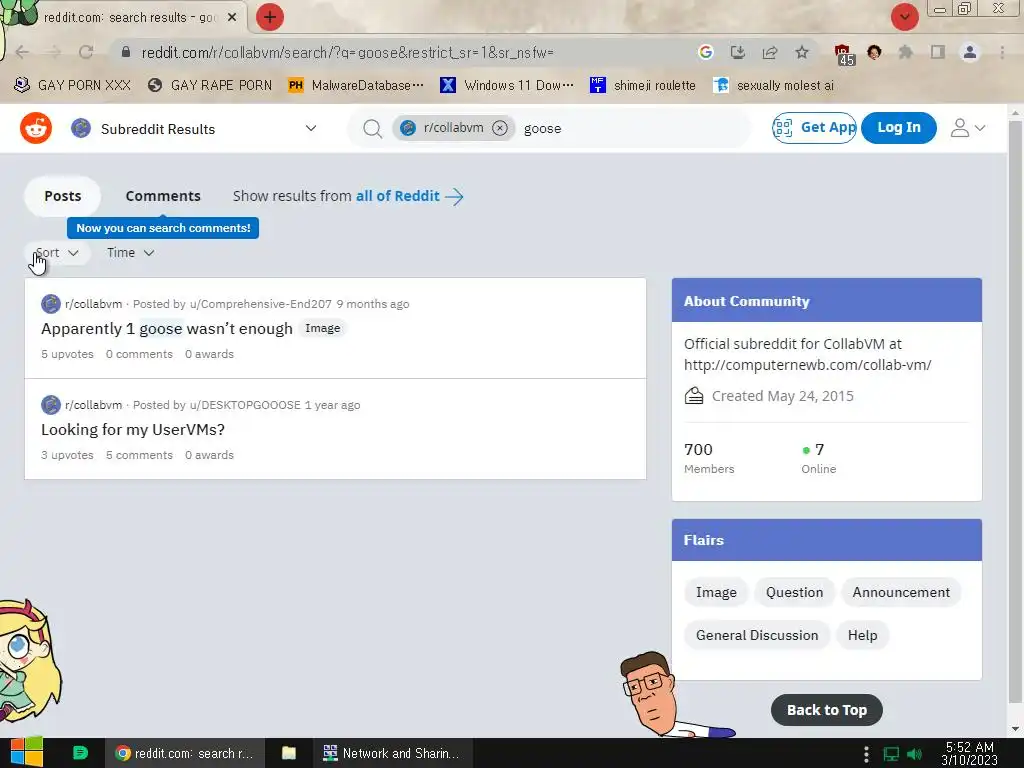Open the Time dropdown
This screenshot has width=1024, height=768.
pyautogui.click(x=131, y=253)
